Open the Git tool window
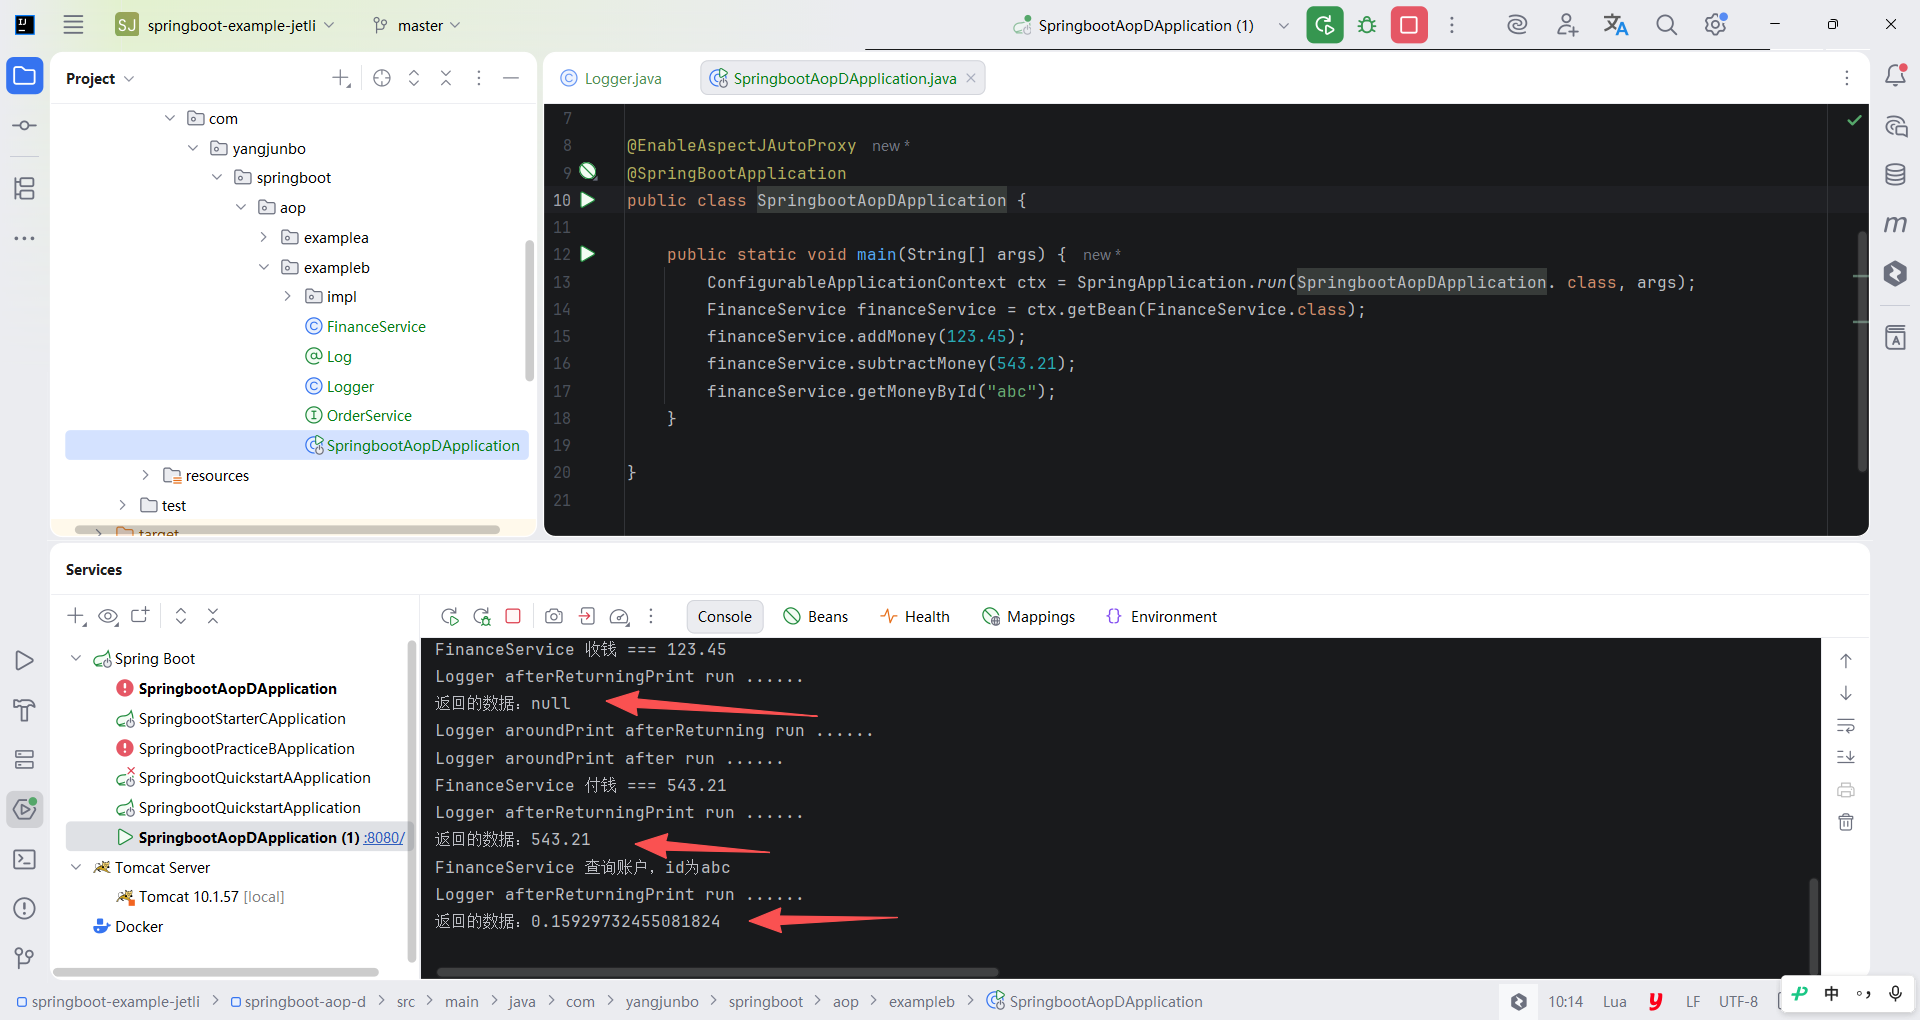 tap(25, 958)
